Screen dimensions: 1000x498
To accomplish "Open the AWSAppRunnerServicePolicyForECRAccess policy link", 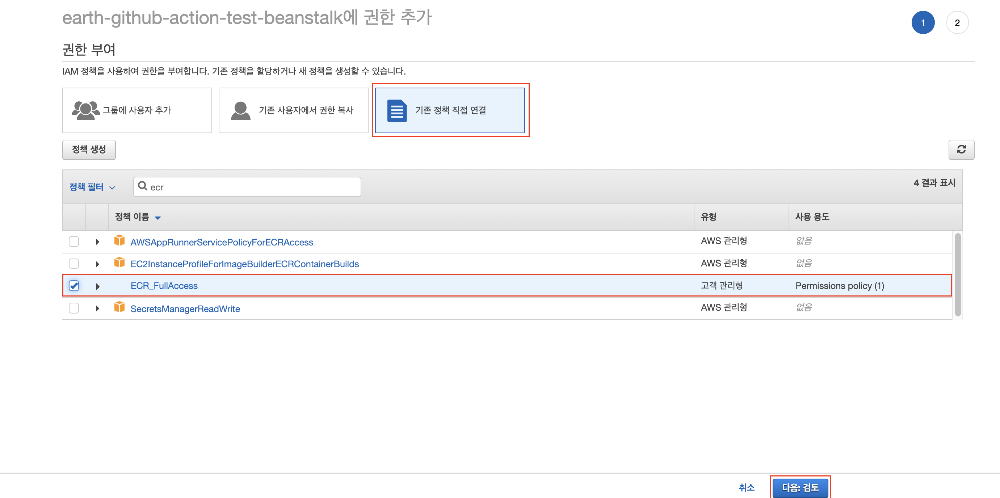I will point(222,242).
